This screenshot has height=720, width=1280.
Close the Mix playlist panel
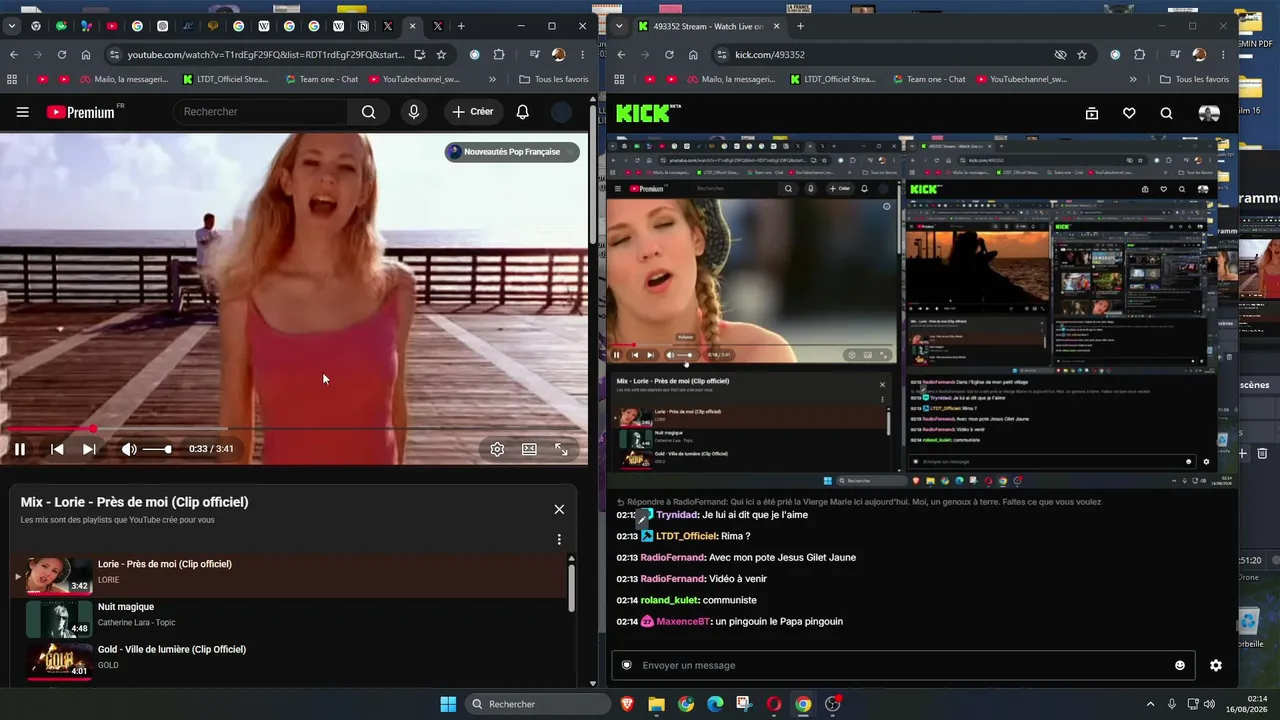tap(559, 509)
